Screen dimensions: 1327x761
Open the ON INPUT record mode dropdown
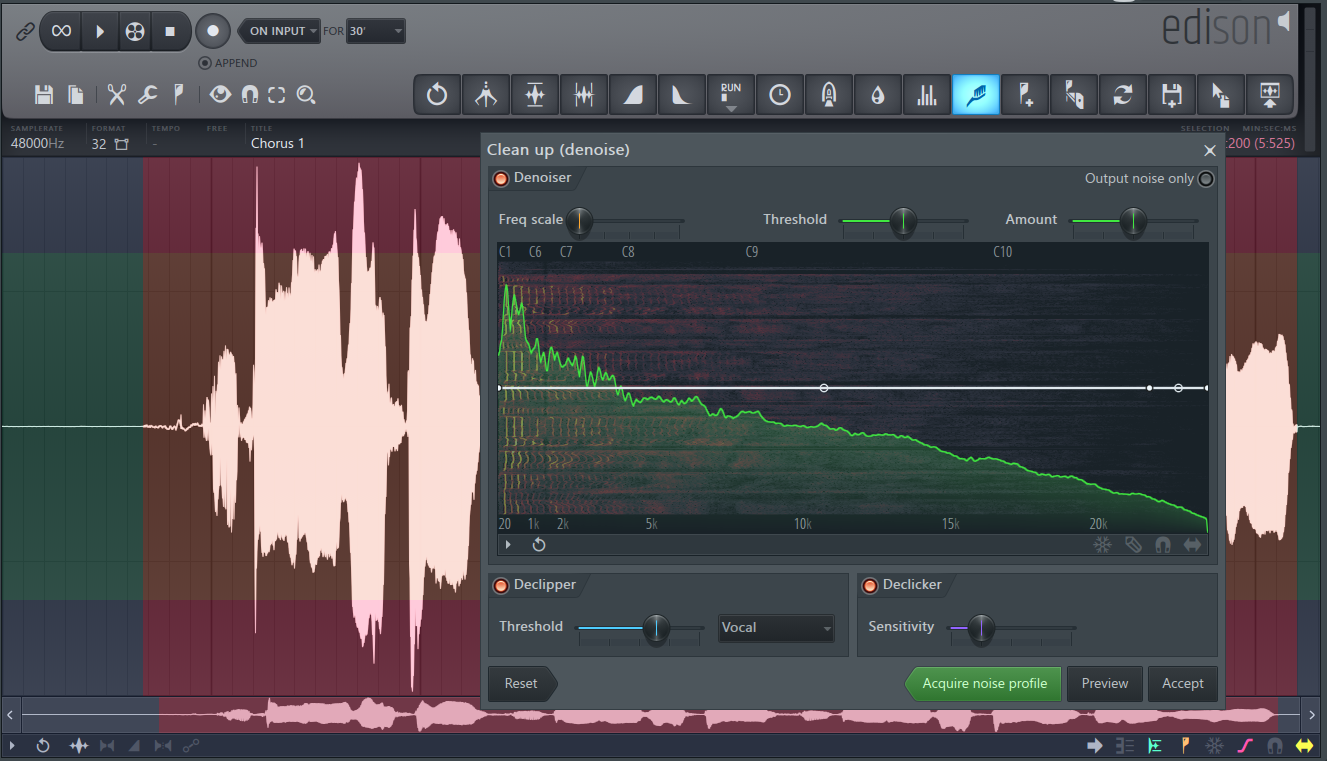pyautogui.click(x=279, y=31)
